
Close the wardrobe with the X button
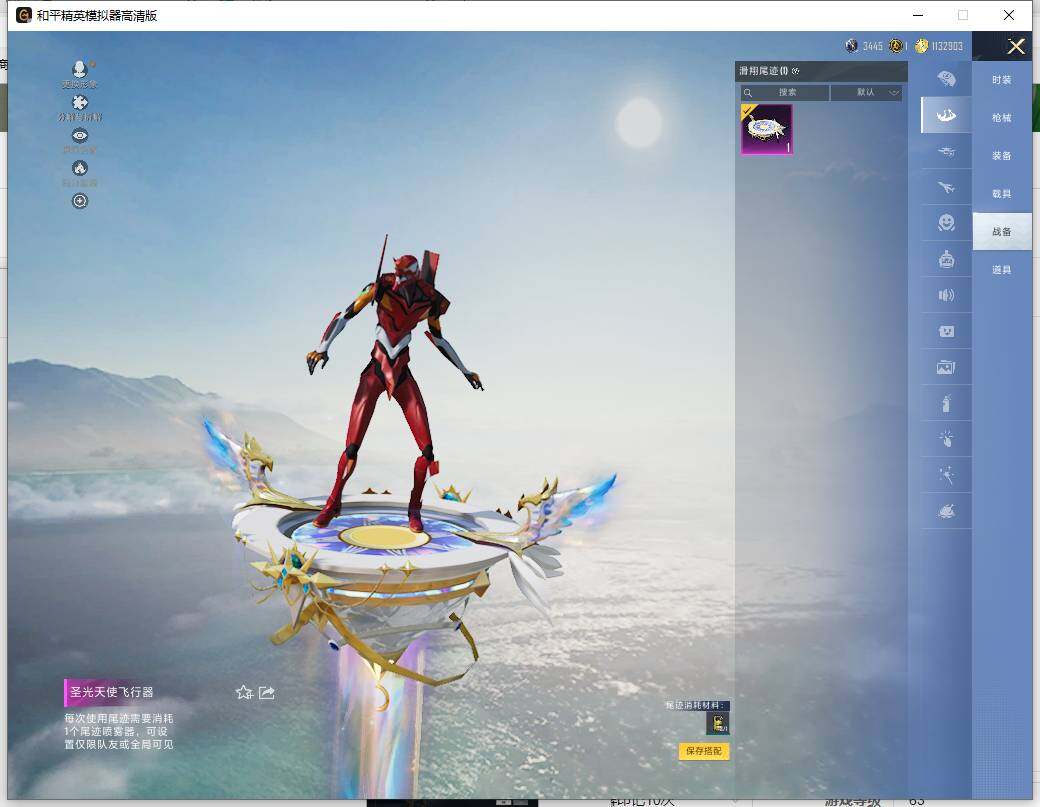tap(1016, 47)
